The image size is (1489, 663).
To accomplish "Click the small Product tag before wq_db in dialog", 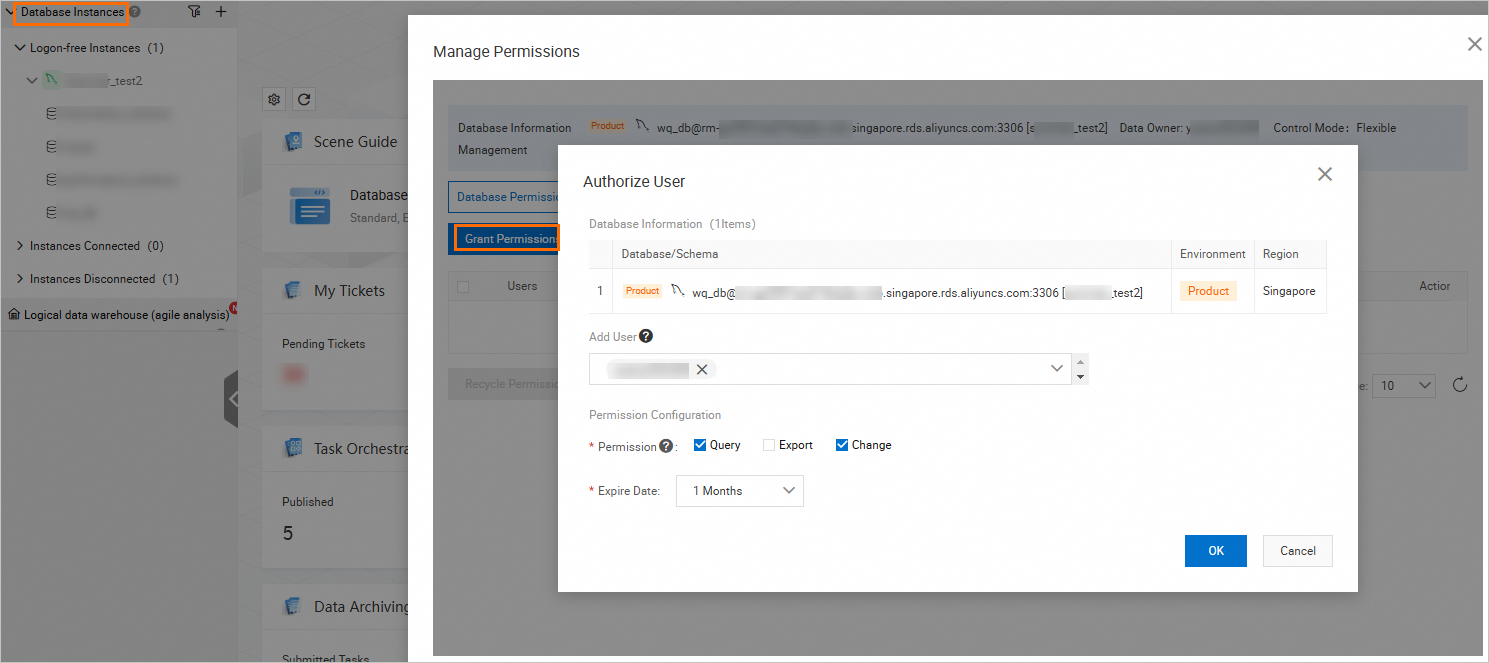I will tap(642, 291).
